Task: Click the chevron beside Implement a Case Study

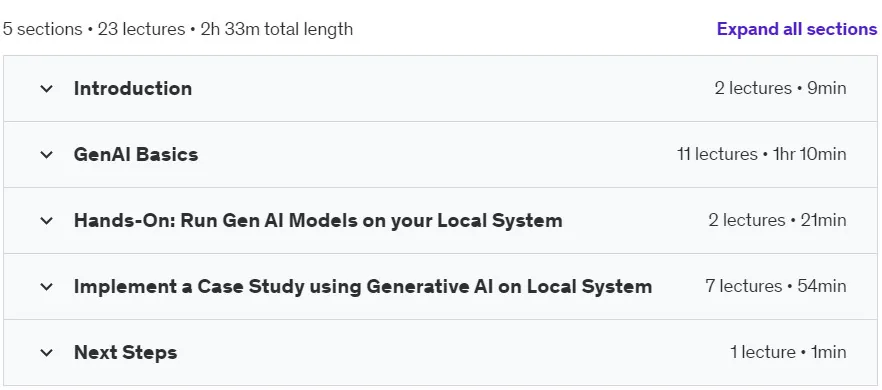Action: click(x=47, y=286)
